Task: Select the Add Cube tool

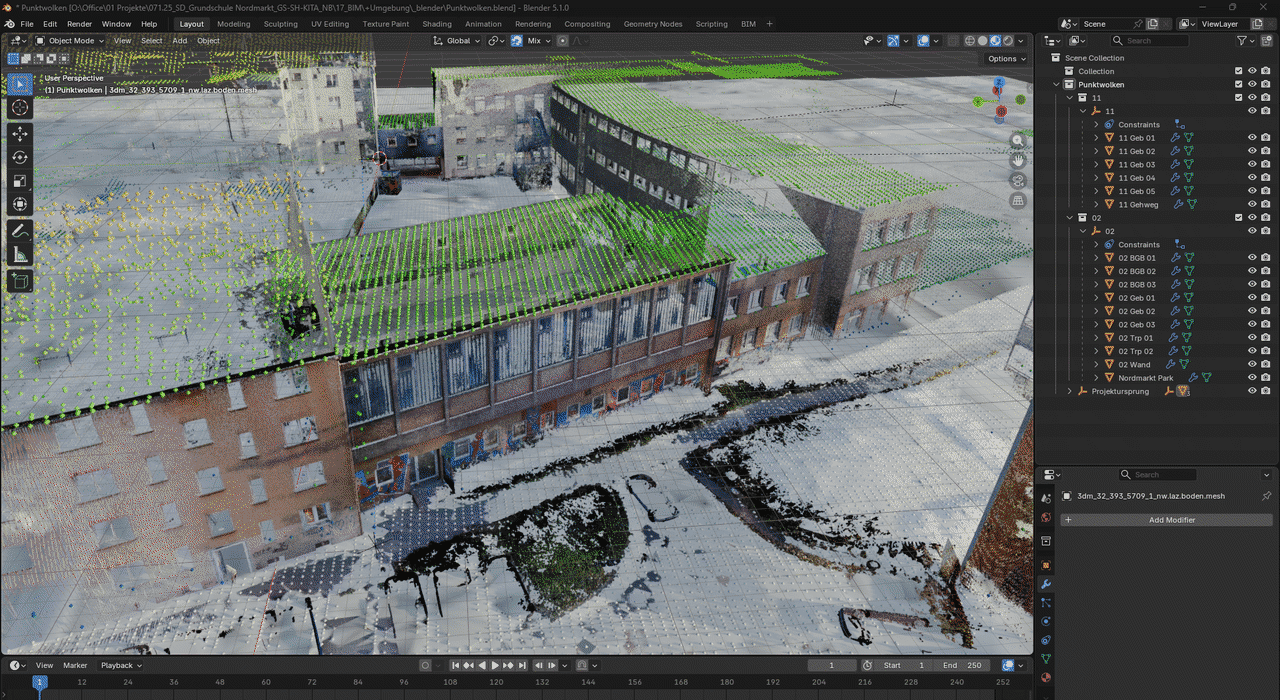Action: pyautogui.click(x=20, y=281)
